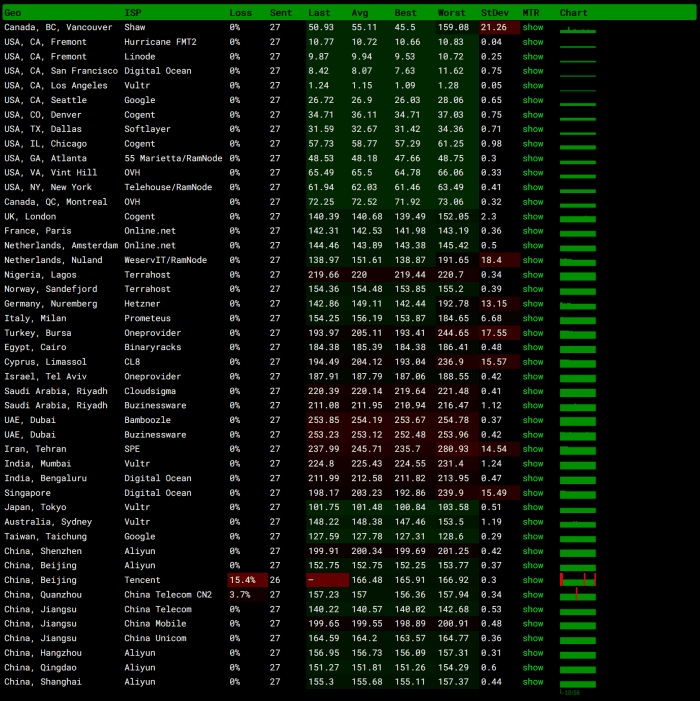Show MTR for Turkey Bursa Oneprovider
Viewport: 700px width, 701px height.
pos(533,333)
